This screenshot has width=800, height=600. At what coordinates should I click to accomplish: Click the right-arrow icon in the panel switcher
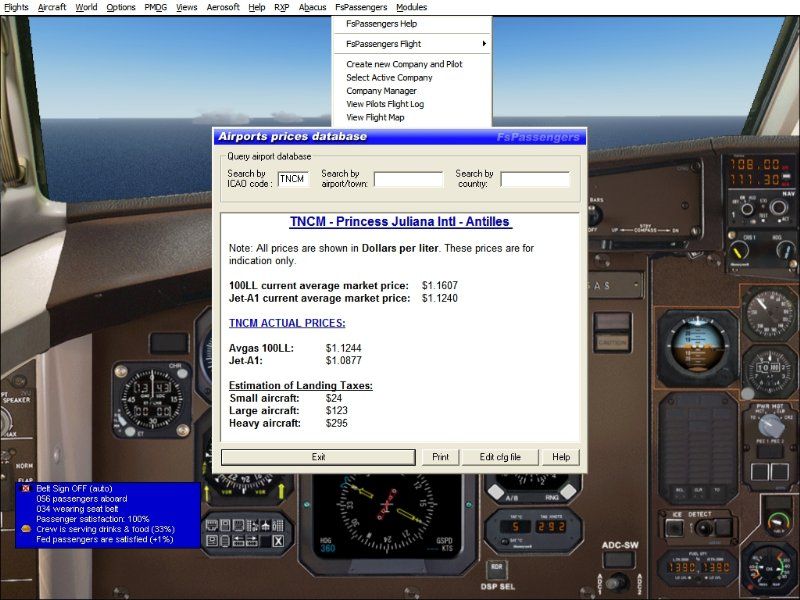[x=252, y=541]
